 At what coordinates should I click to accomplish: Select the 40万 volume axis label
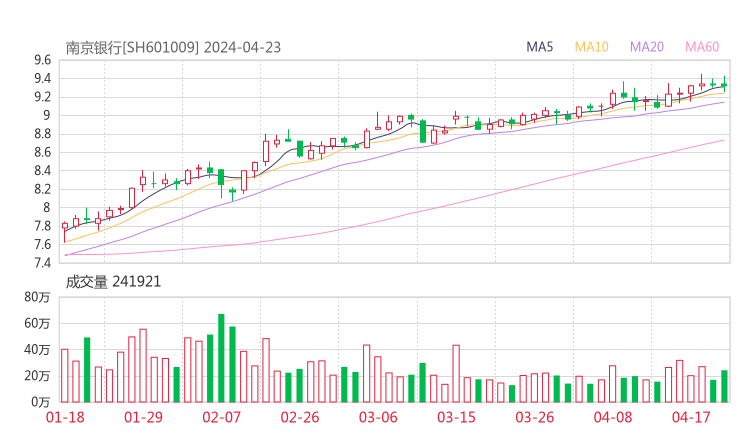click(x=37, y=349)
